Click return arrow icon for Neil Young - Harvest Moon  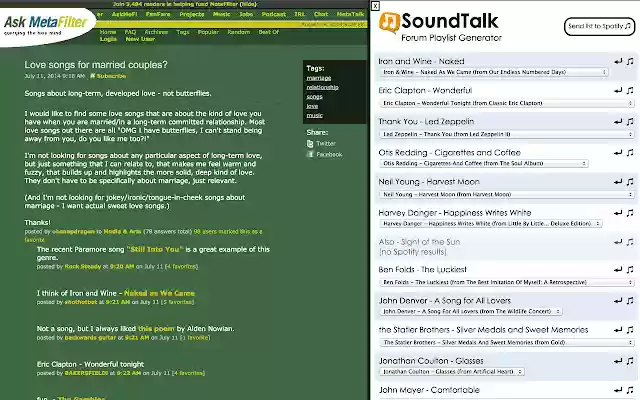618,182
